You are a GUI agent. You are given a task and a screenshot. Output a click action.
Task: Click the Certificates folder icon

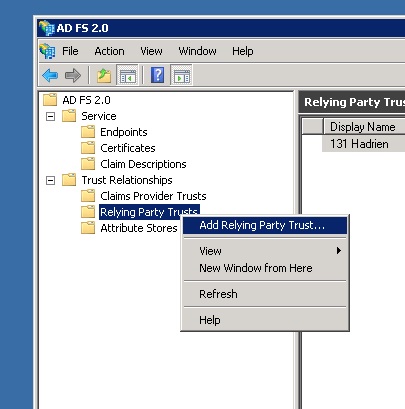[x=88, y=148]
